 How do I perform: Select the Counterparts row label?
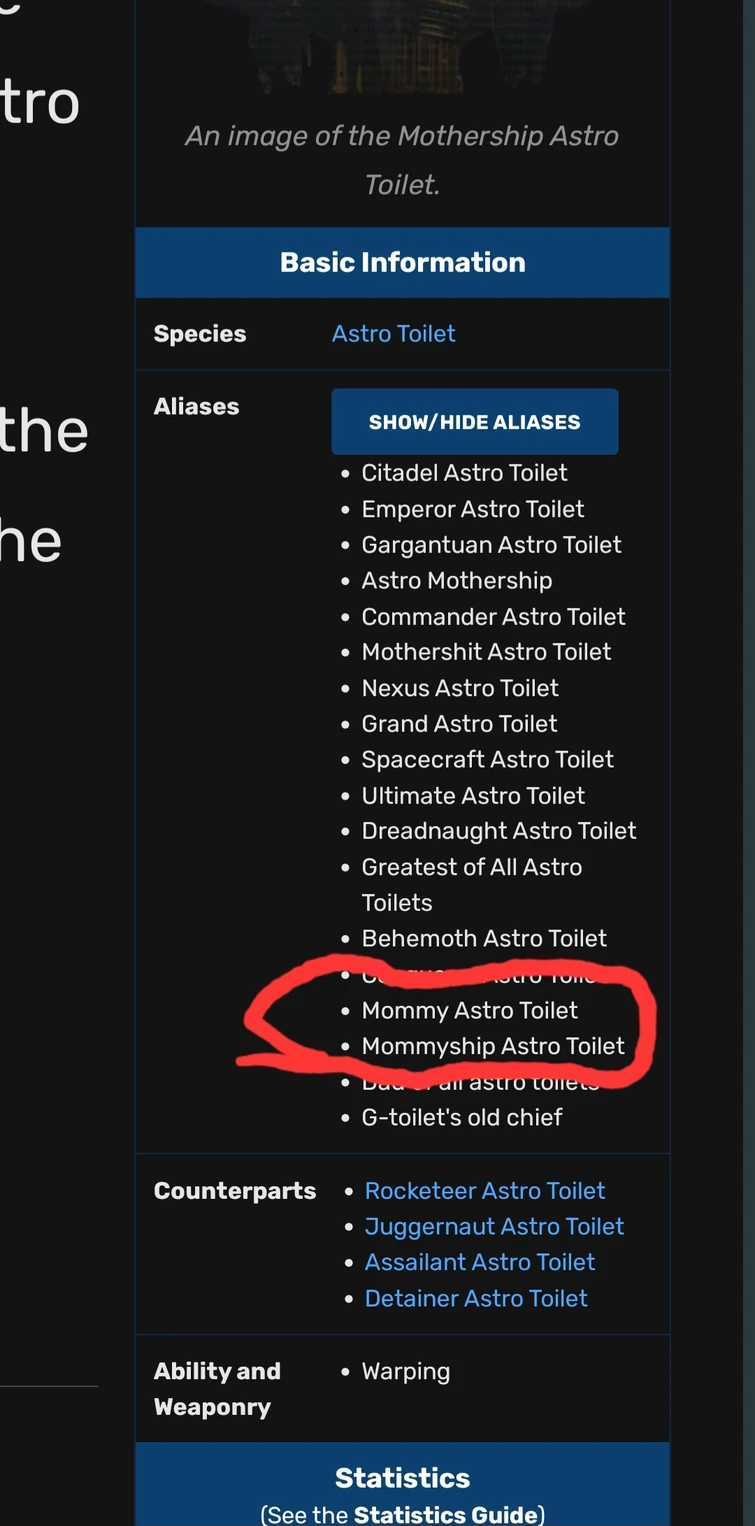(234, 1190)
